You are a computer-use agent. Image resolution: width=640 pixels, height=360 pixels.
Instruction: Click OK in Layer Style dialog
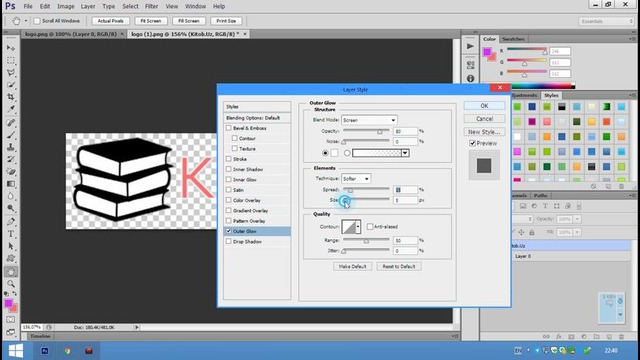484,106
